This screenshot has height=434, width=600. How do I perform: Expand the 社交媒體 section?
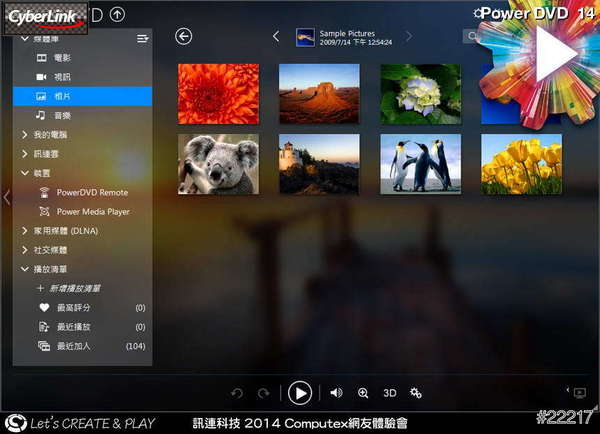click(25, 250)
